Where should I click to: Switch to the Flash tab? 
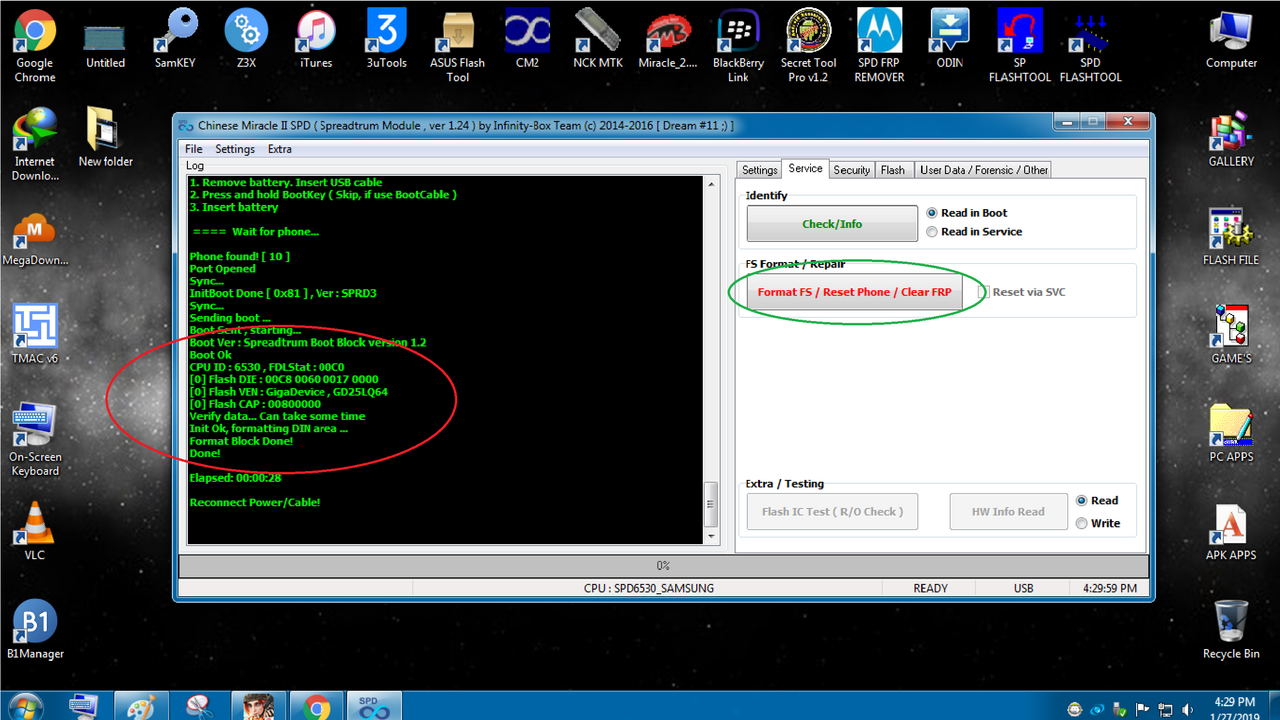coord(893,170)
